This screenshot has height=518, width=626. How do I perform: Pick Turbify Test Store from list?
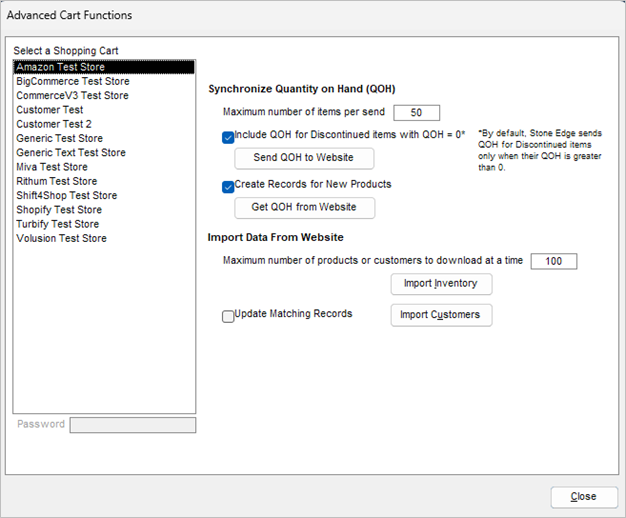pyautogui.click(x=104, y=224)
